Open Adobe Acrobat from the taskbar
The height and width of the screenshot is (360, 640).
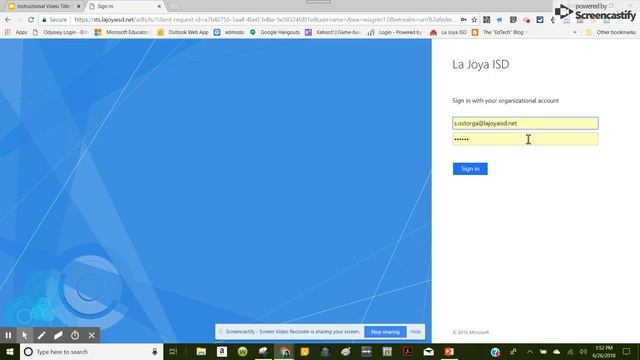click(408, 351)
